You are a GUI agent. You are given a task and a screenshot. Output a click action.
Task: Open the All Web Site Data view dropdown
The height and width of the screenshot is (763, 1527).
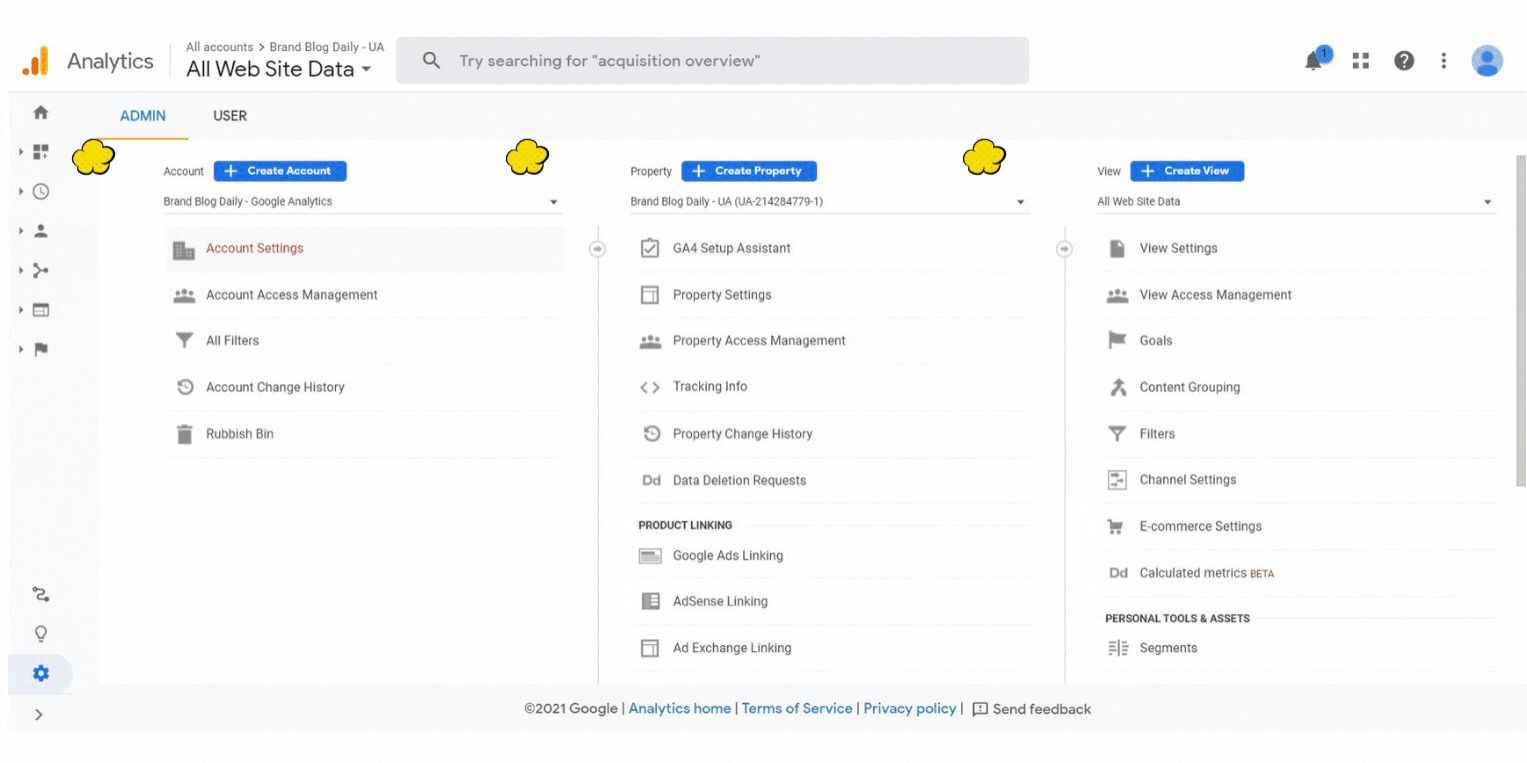click(x=1297, y=202)
